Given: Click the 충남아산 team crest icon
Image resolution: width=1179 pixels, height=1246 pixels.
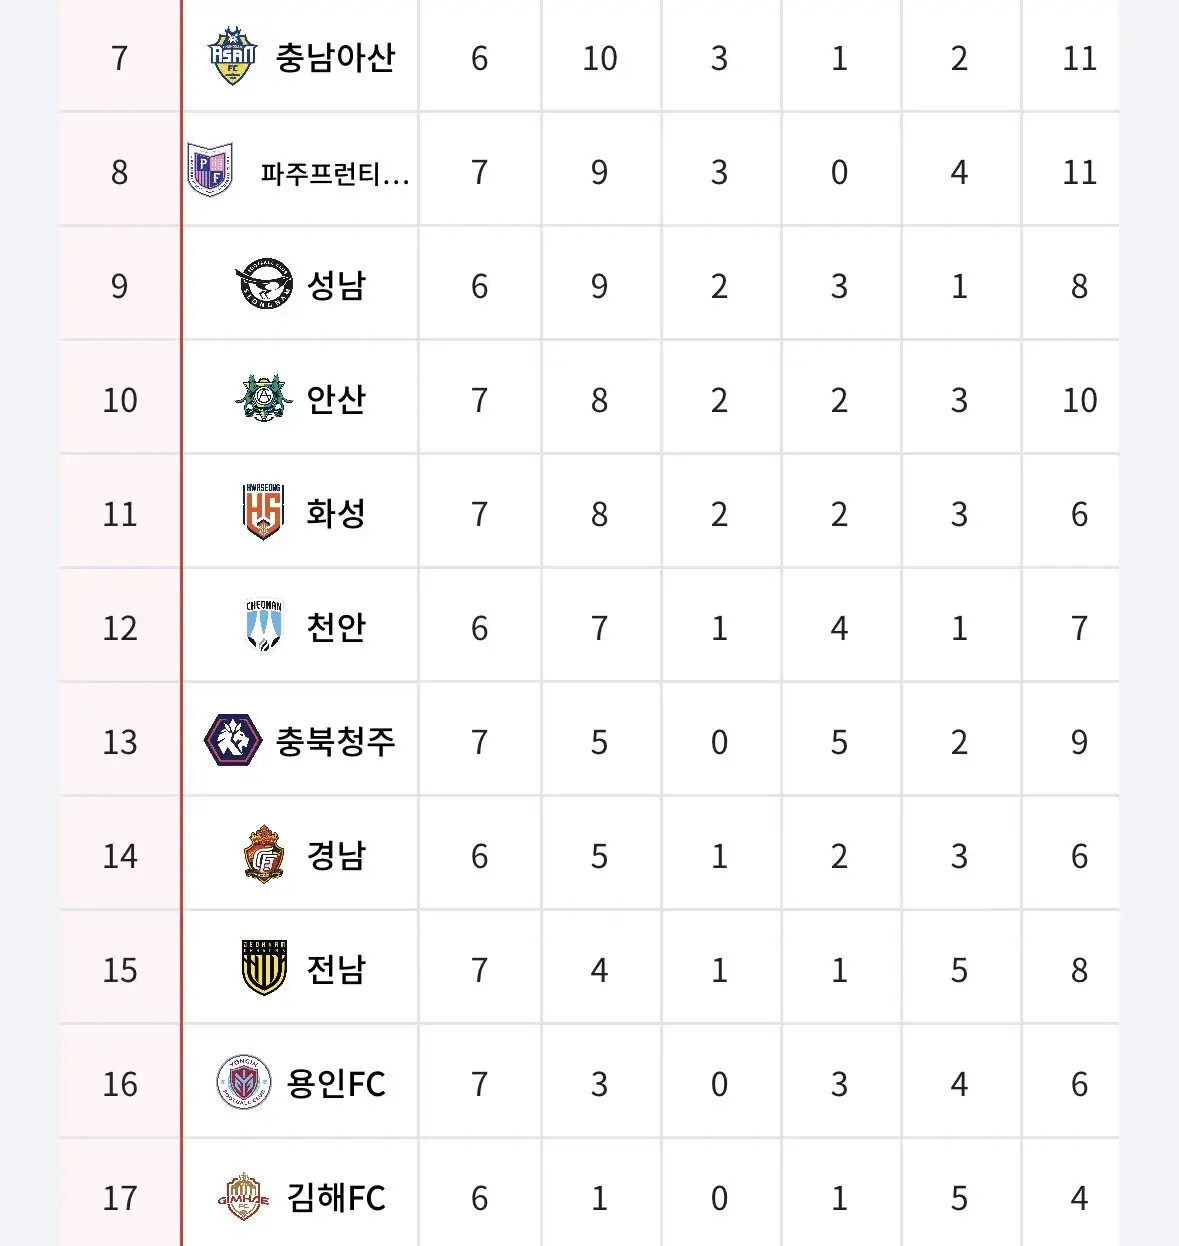Looking at the screenshot, I should tap(232, 57).
